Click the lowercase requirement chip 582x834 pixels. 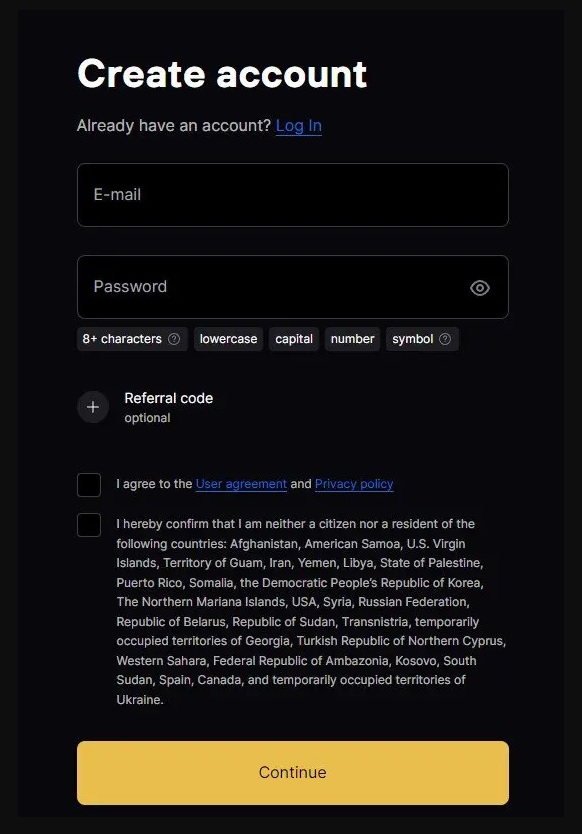click(228, 339)
